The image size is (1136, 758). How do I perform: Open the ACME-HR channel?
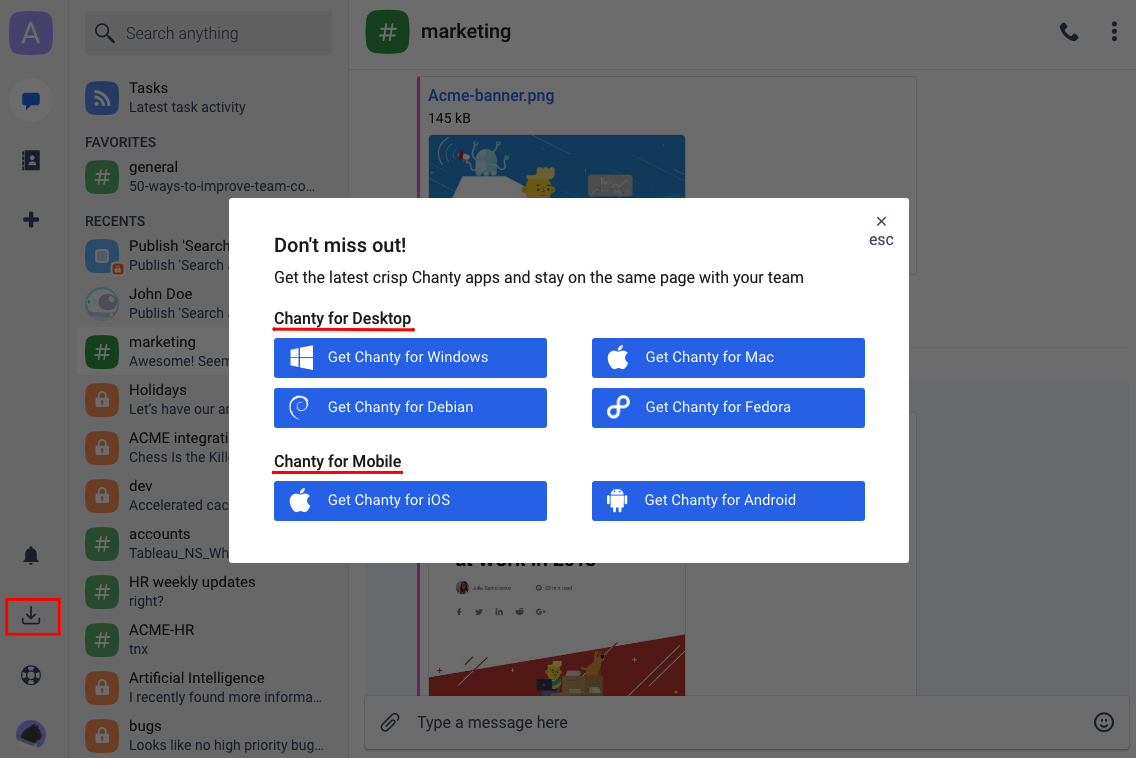click(209, 639)
